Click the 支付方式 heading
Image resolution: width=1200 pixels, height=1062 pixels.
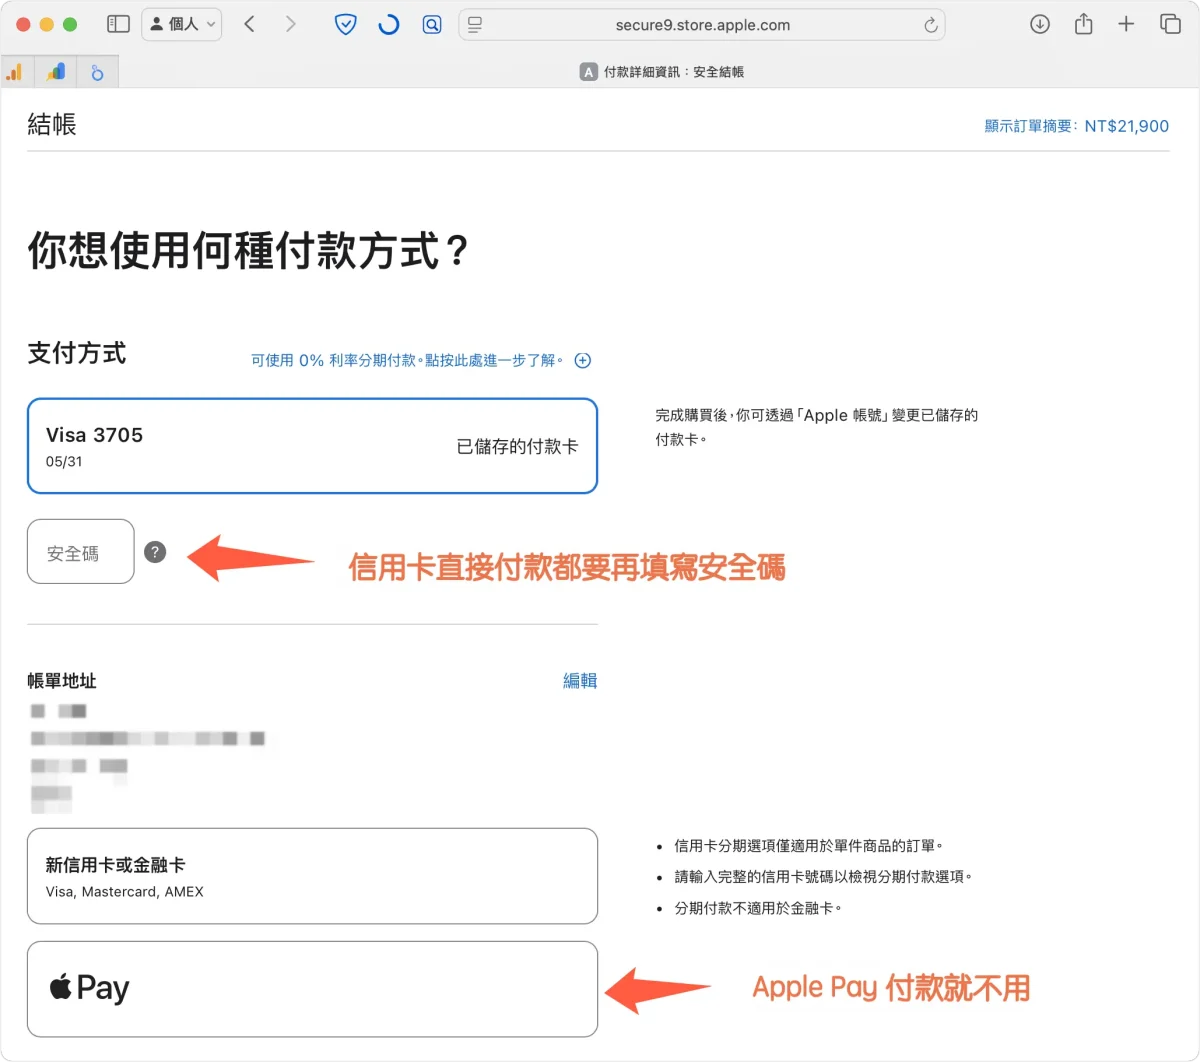pyautogui.click(x=77, y=353)
